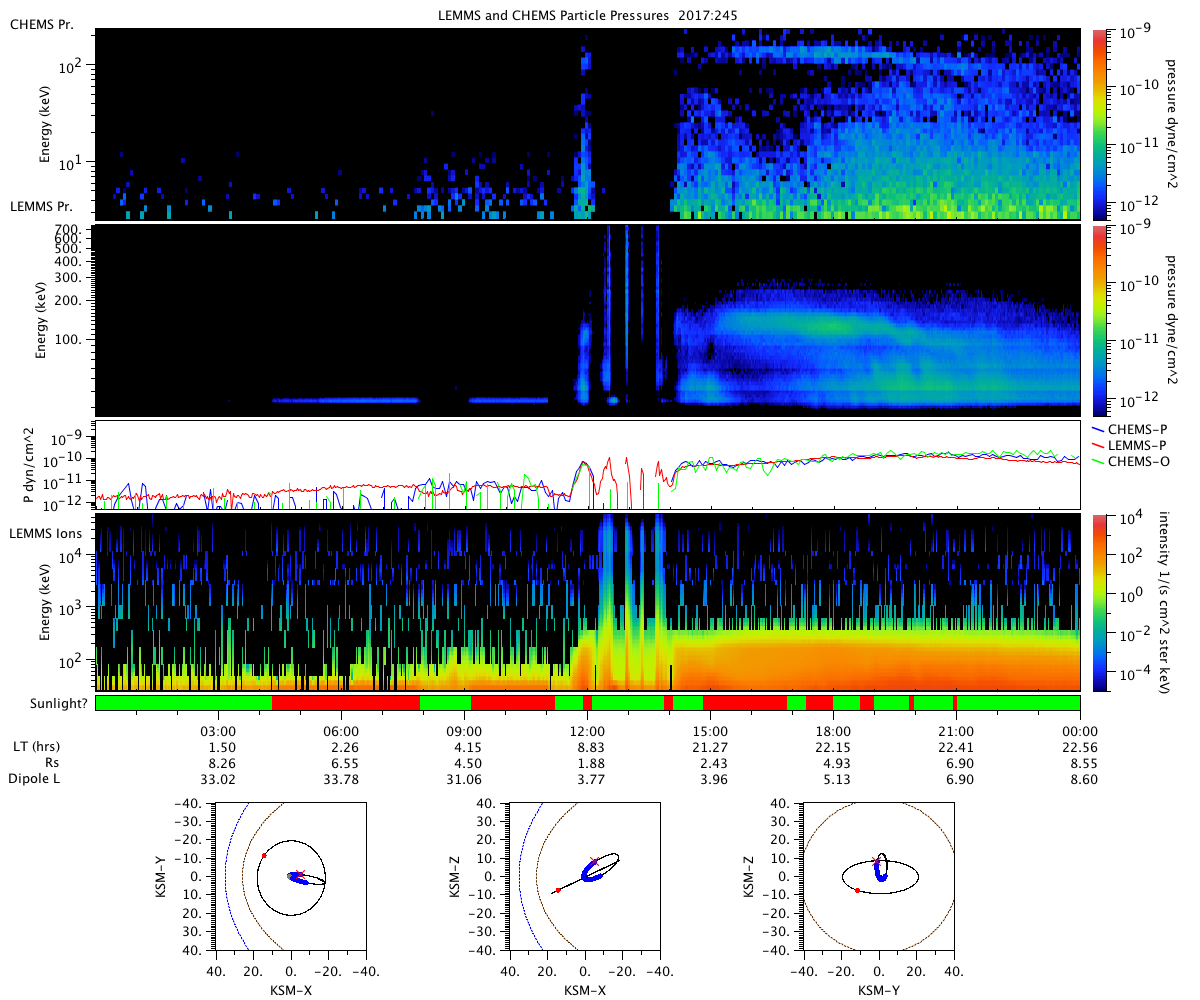The height and width of the screenshot is (1000, 1200).
Task: Click the red marker in the KSM-X/KSM-Y orbit plot
Action: (263, 855)
